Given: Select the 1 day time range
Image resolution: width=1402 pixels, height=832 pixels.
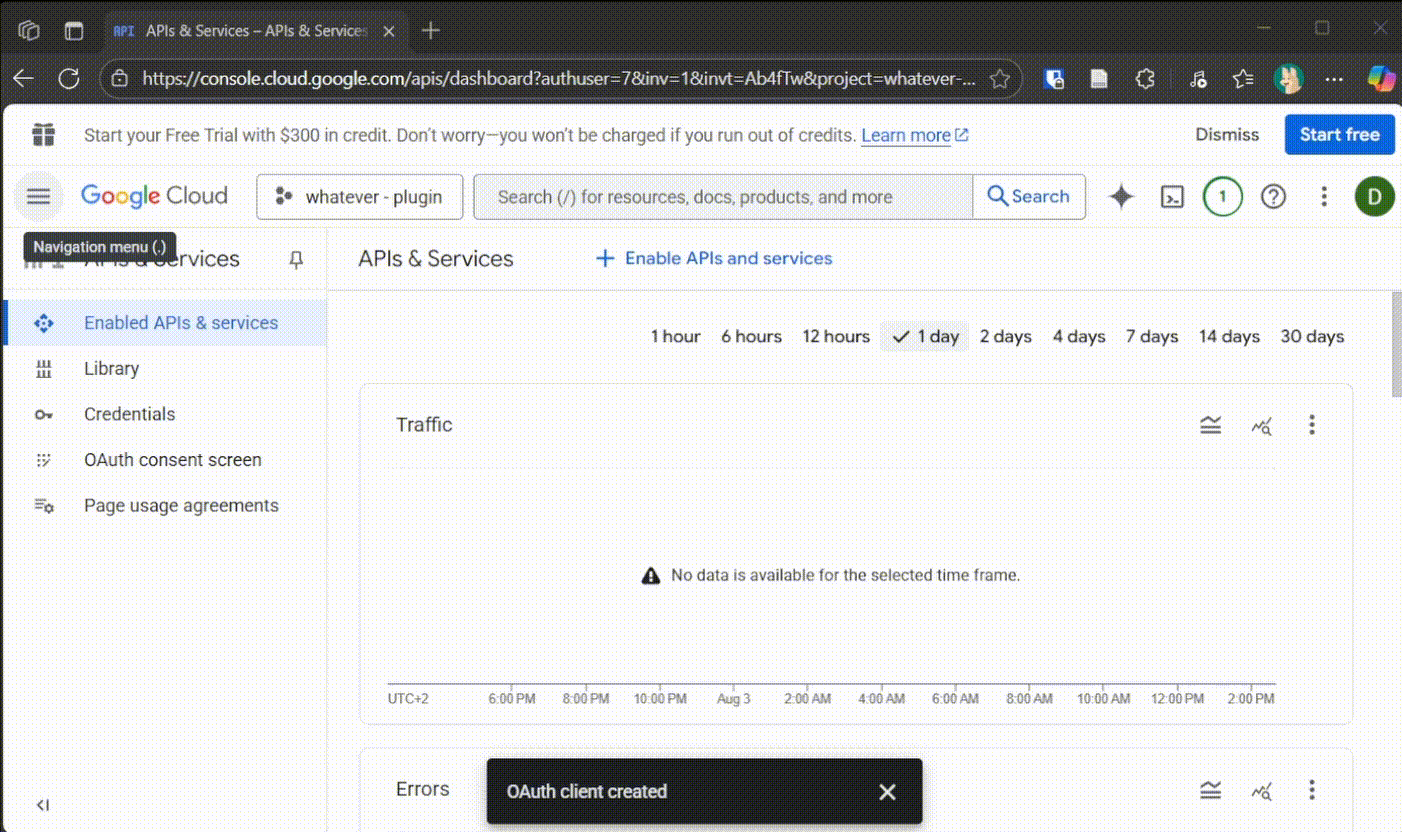Looking at the screenshot, I should (925, 337).
